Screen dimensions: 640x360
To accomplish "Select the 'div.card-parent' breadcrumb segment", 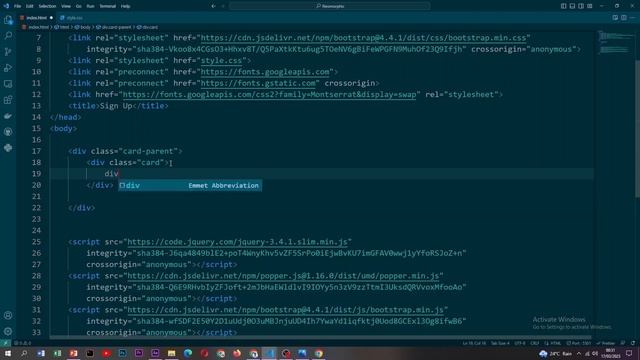I will [x=113, y=27].
